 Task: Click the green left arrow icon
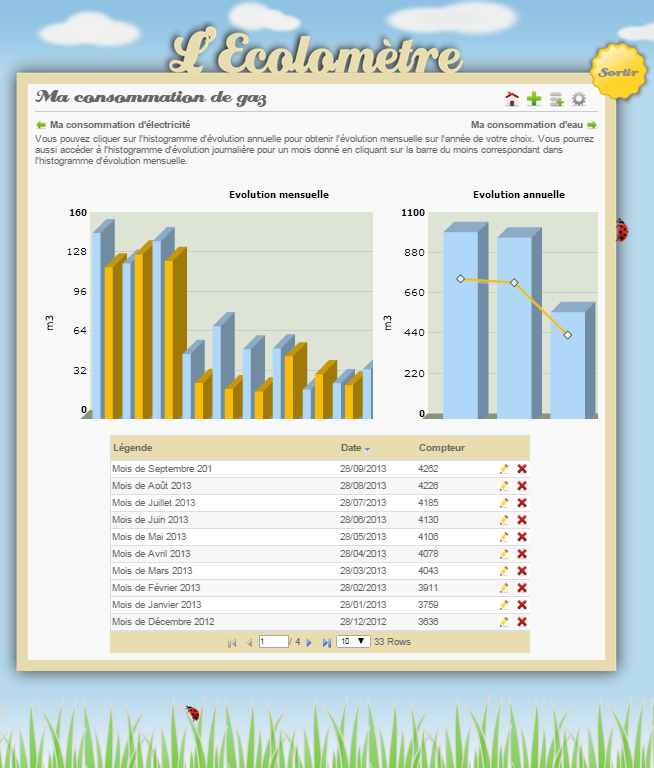(x=41, y=125)
